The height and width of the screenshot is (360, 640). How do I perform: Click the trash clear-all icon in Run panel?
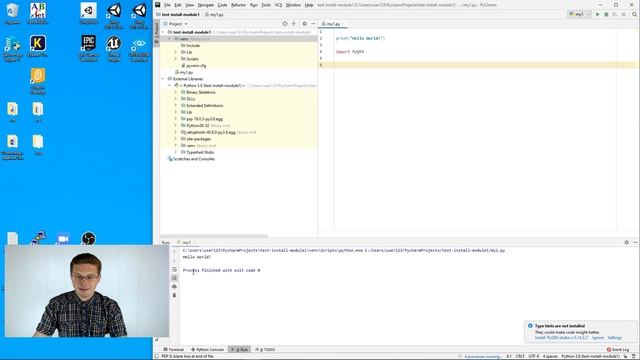point(174,295)
